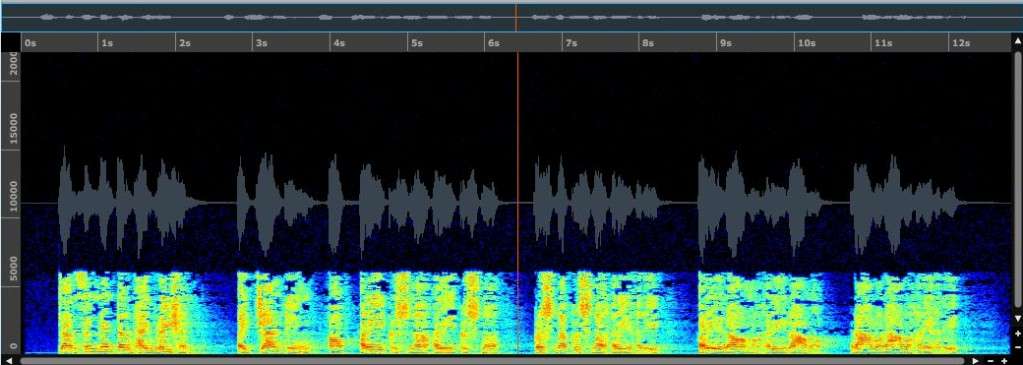
Task: Click the vertical scrollbar down arrow
Action: (x=1017, y=318)
